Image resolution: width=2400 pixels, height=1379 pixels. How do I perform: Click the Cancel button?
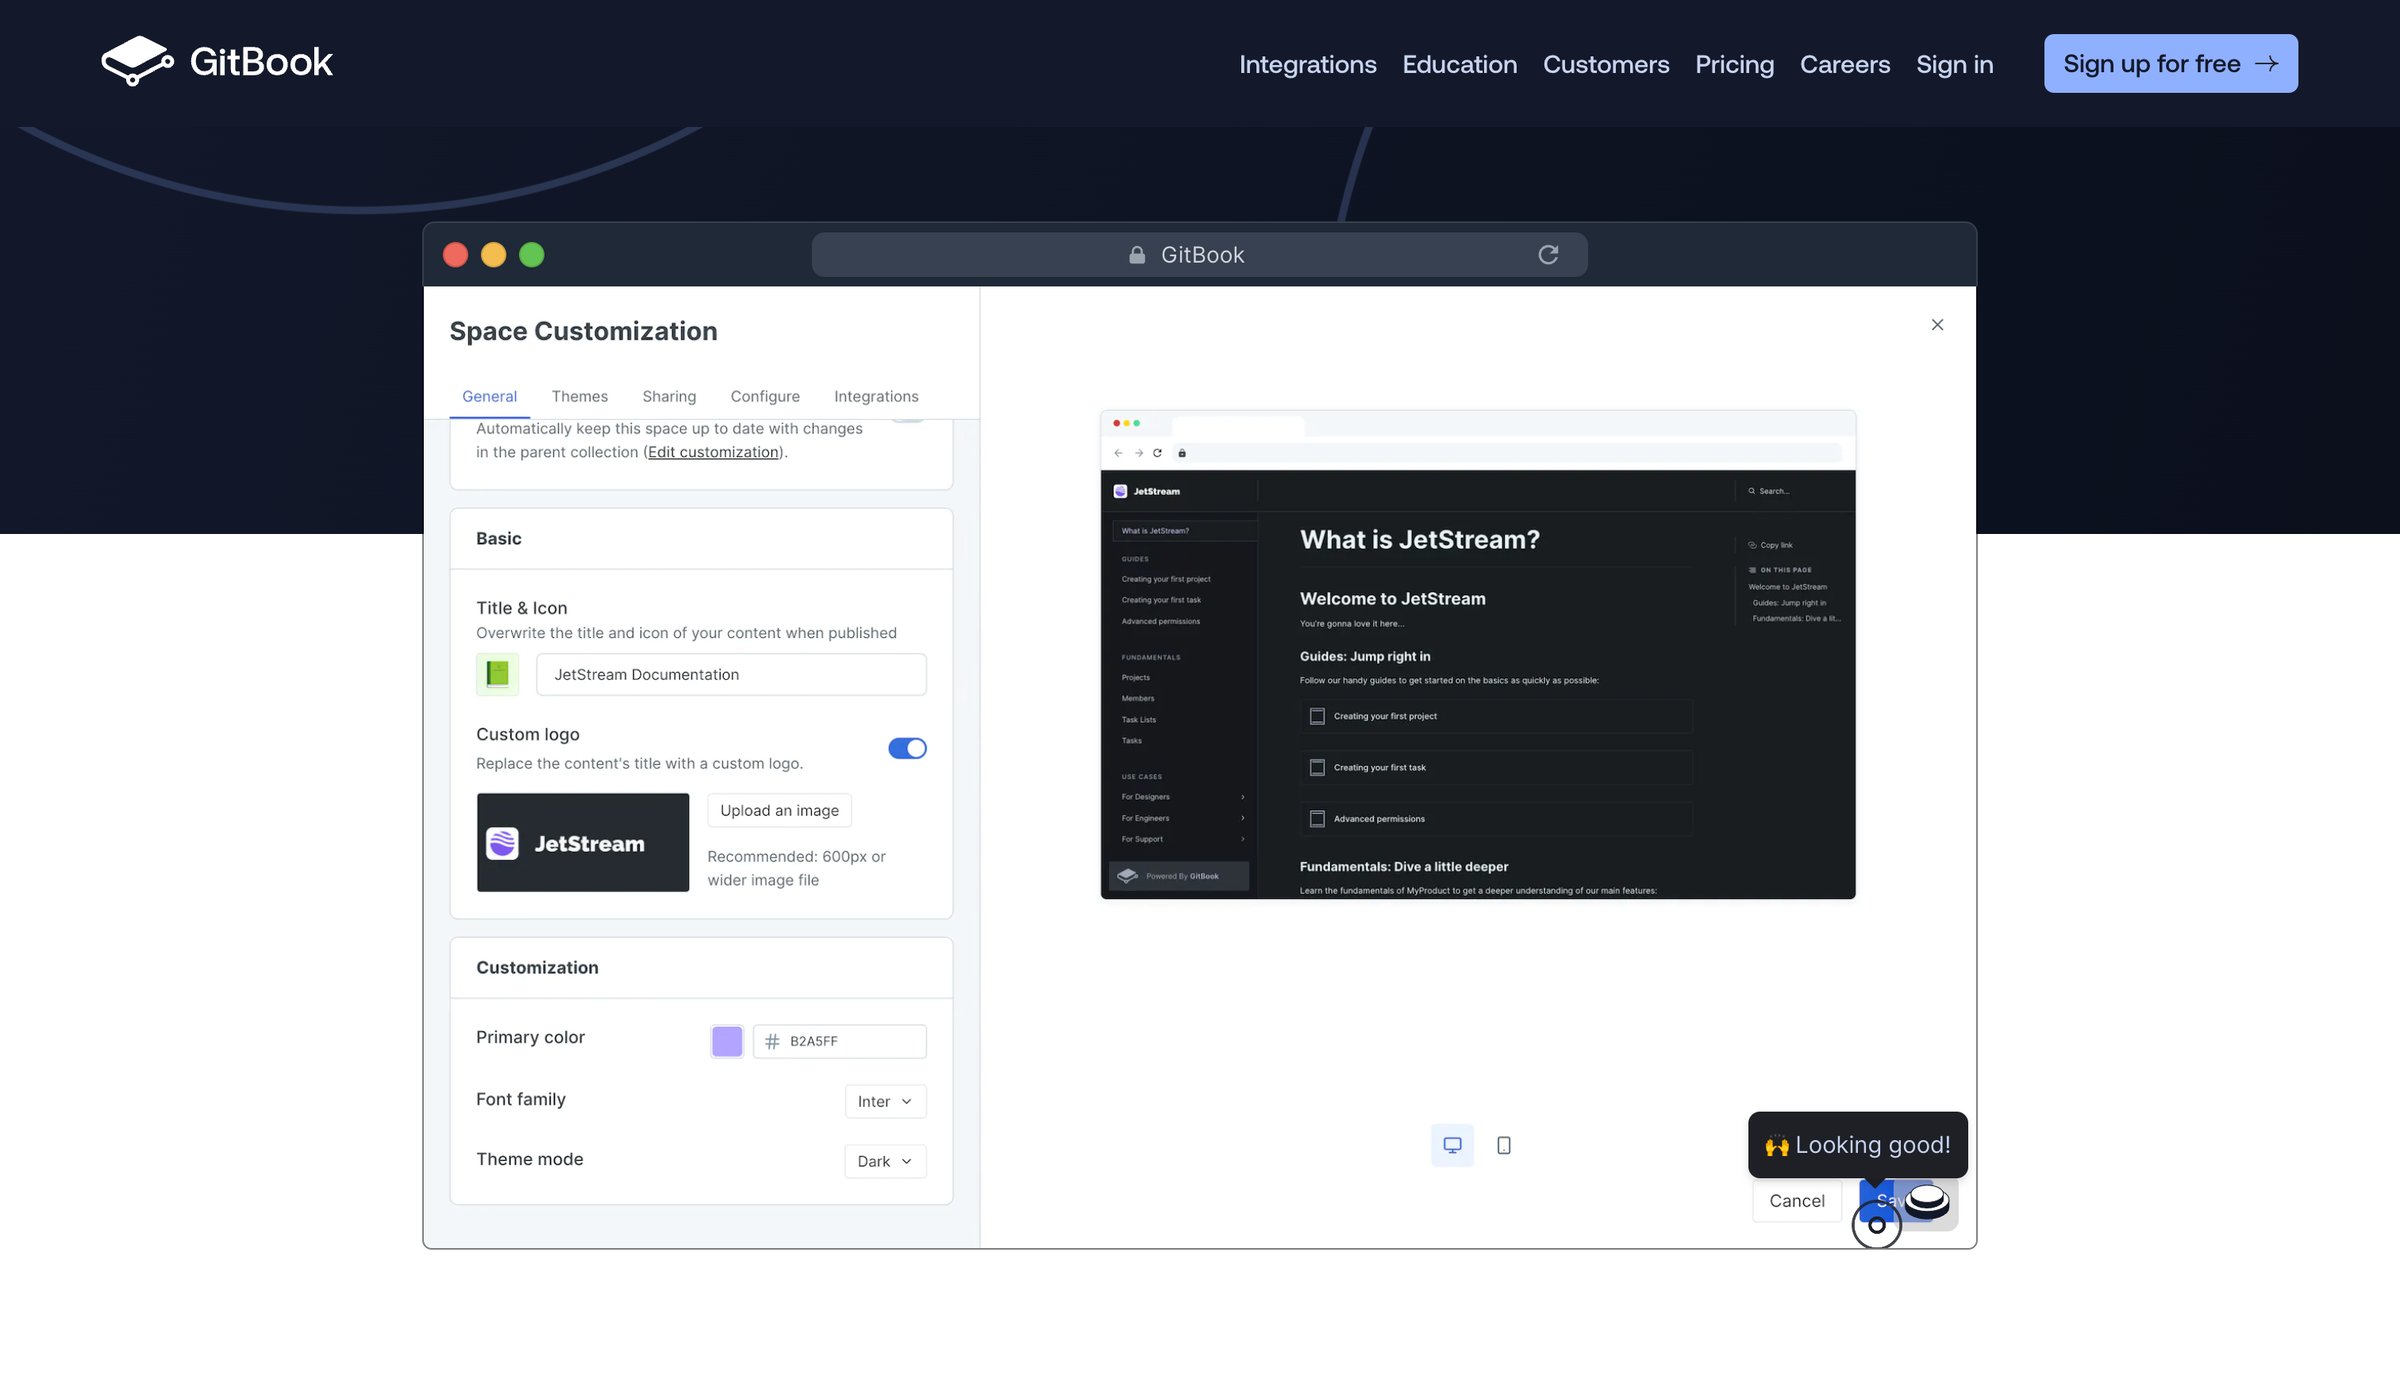[1797, 1200]
